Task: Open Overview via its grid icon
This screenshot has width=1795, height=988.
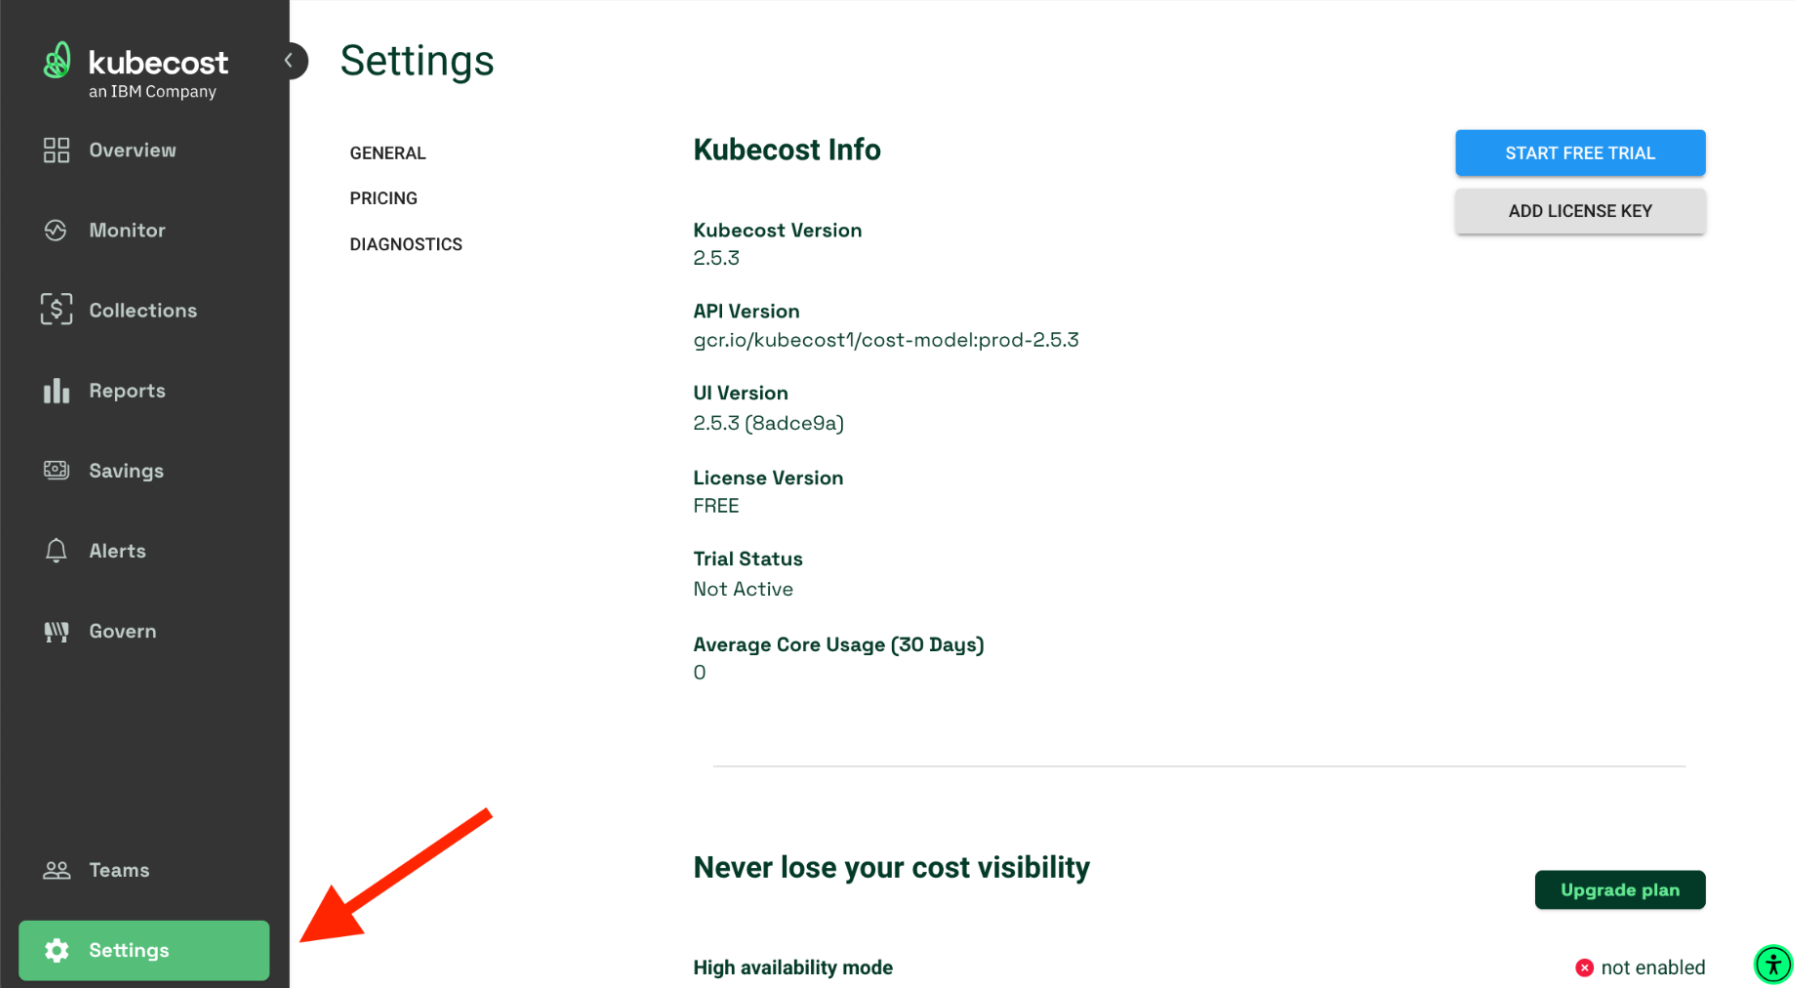Action: [56, 150]
